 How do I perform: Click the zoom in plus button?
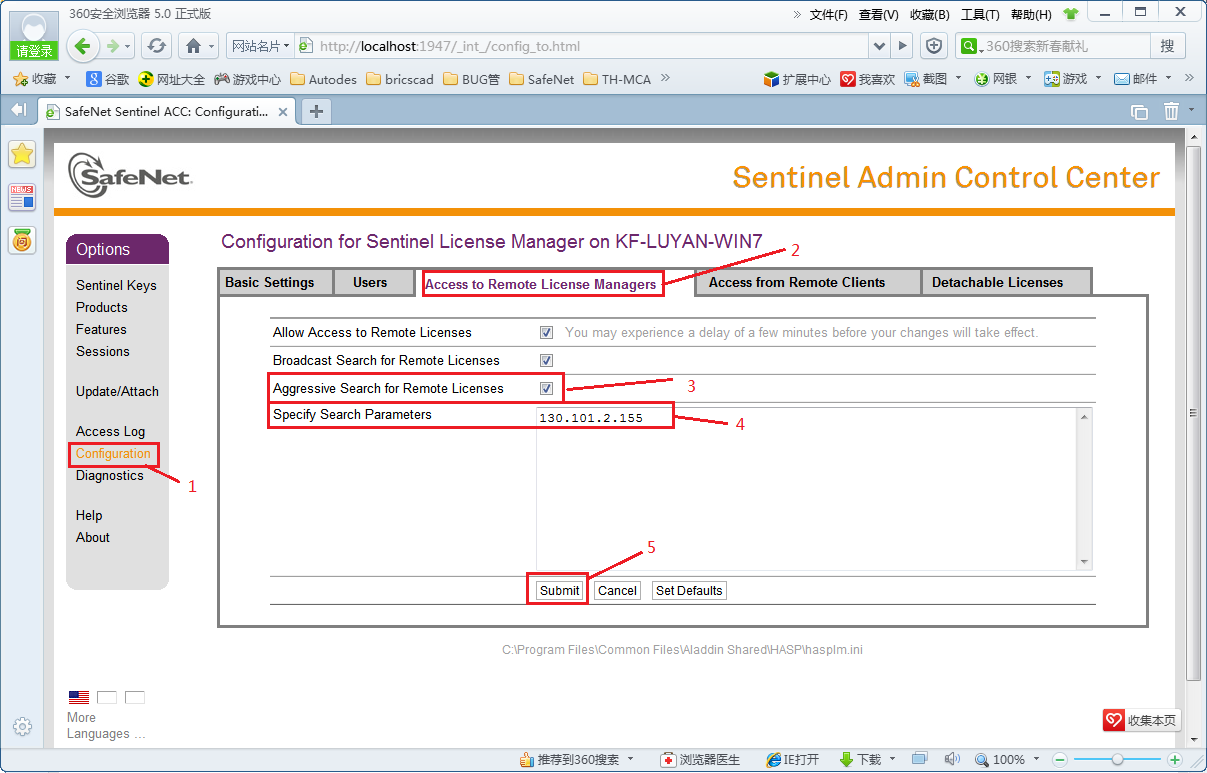click(x=1176, y=760)
